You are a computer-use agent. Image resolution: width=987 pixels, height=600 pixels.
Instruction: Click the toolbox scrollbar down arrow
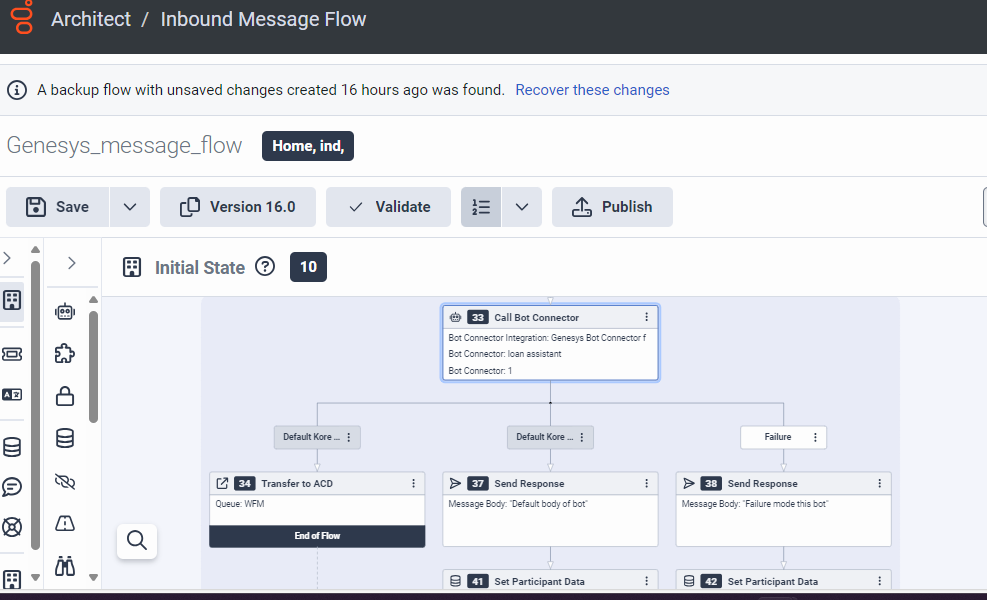coord(93,577)
